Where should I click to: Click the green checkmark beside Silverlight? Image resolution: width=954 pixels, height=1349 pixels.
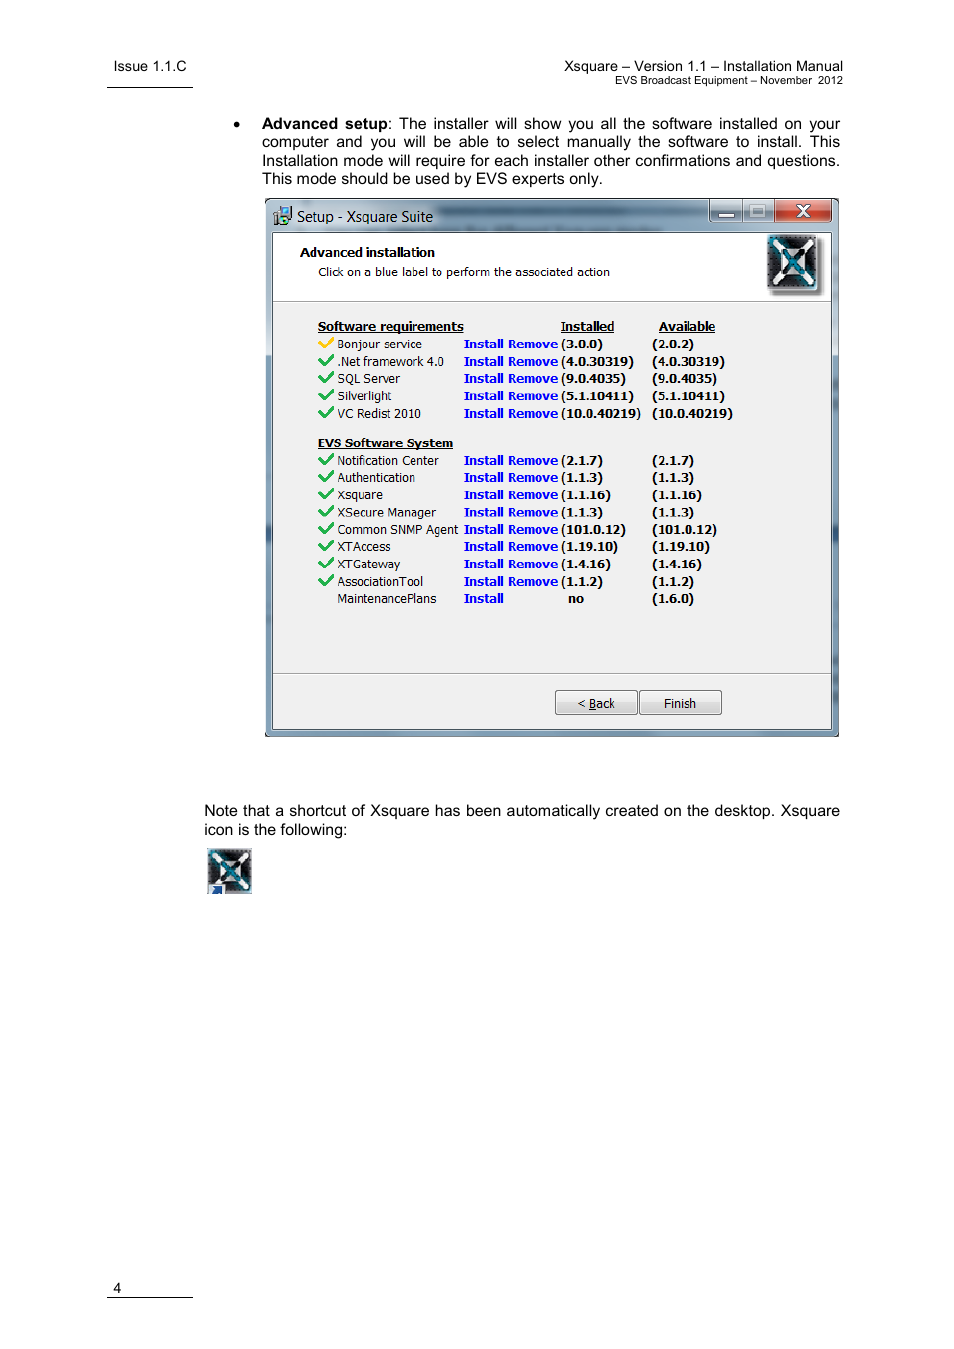[x=326, y=395]
